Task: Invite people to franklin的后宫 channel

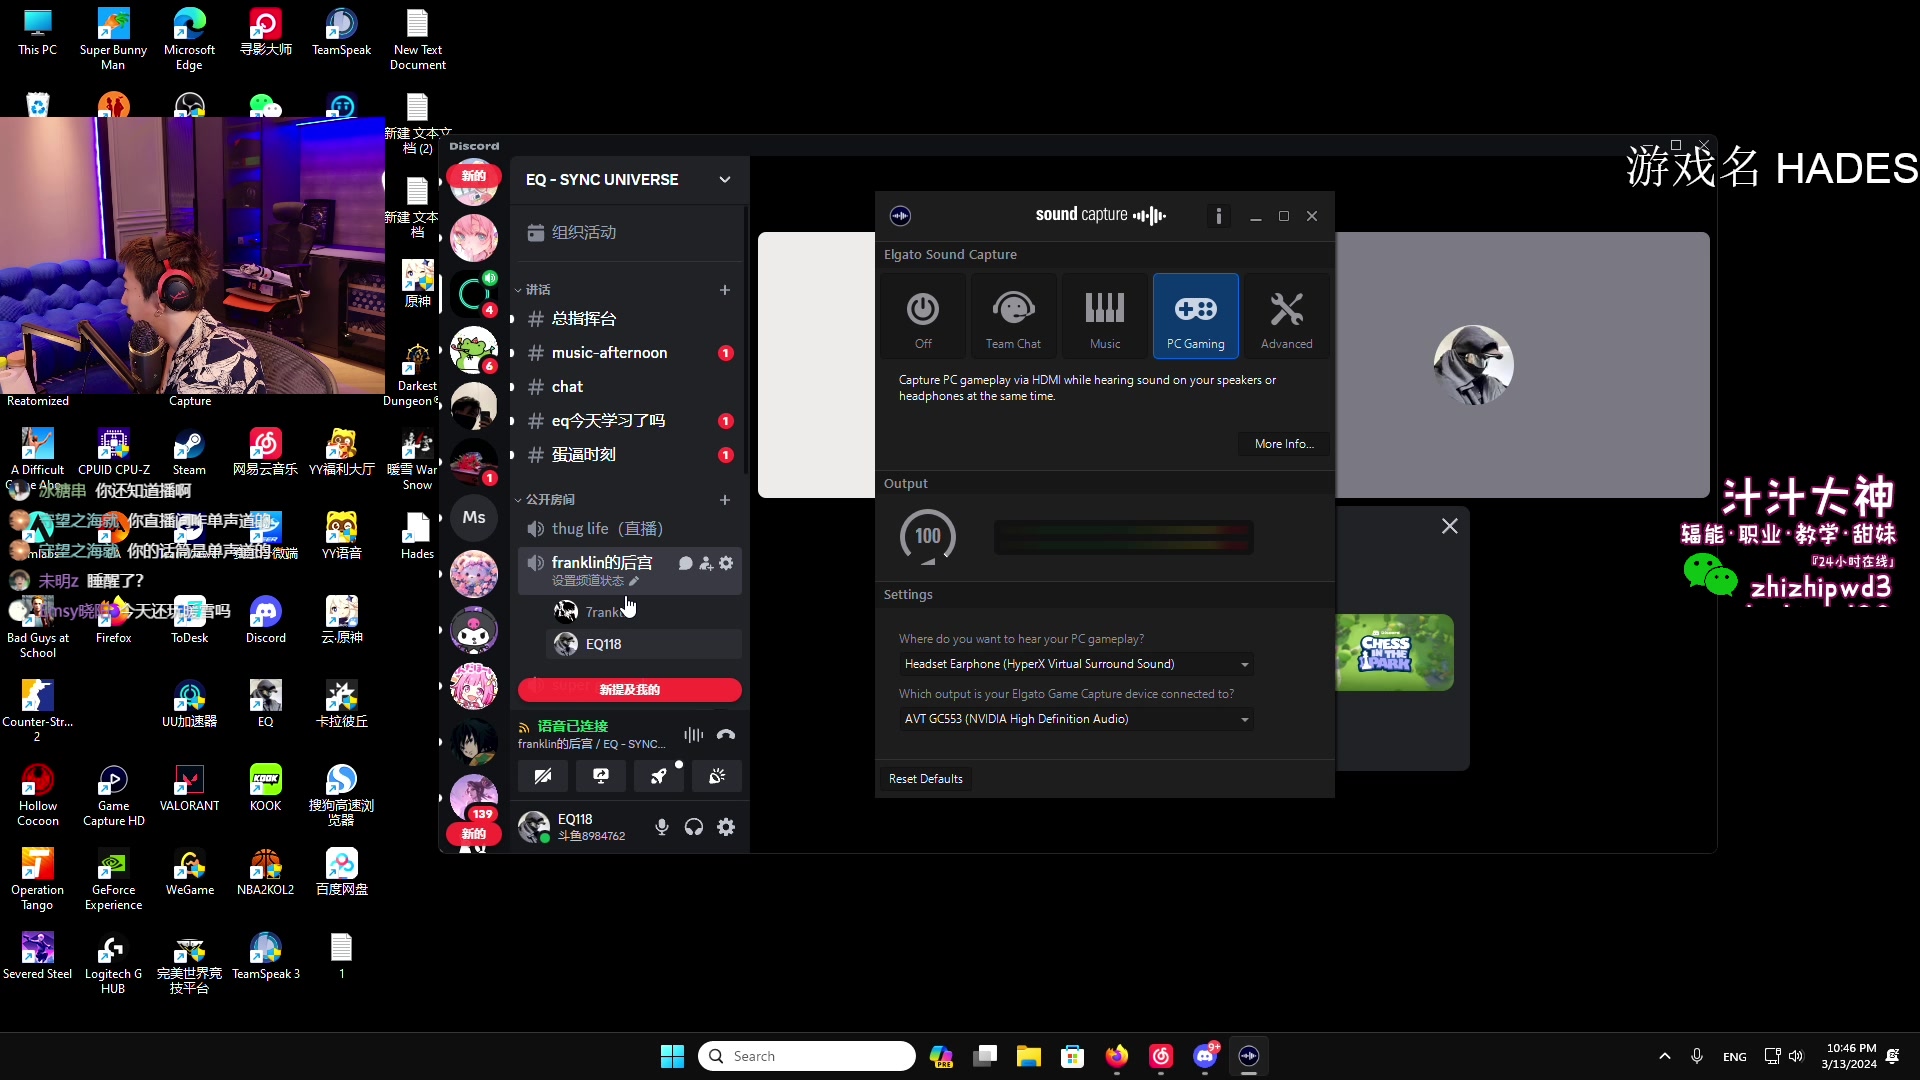Action: pos(706,564)
